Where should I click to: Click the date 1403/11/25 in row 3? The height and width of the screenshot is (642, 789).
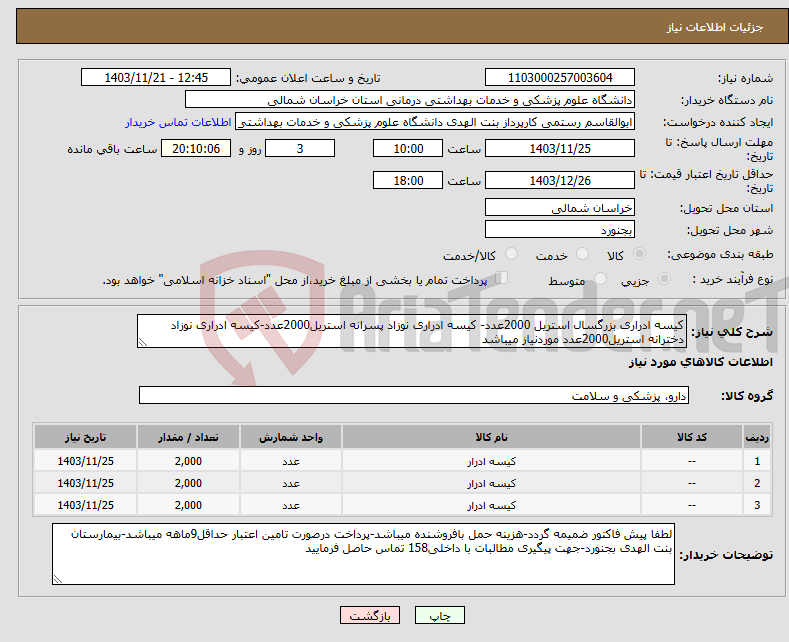point(86,505)
